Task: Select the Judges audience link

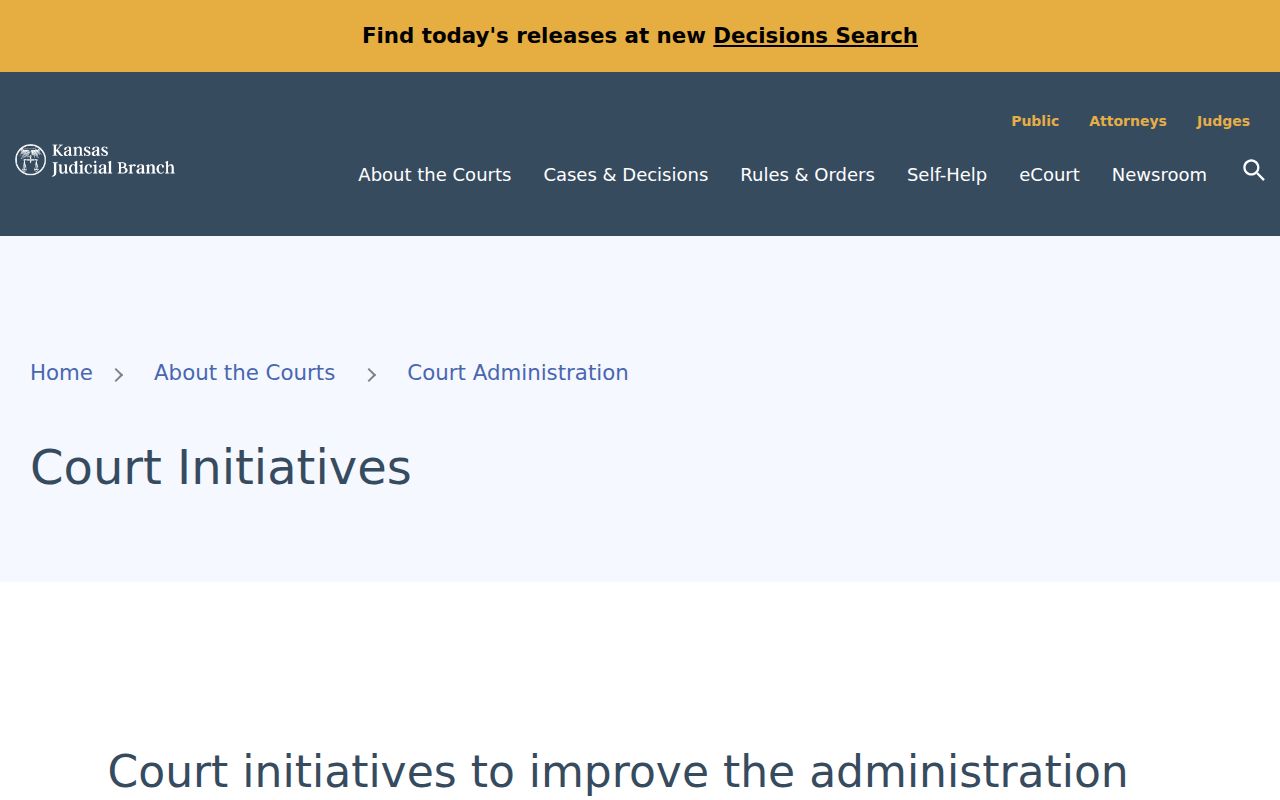Action: 1223,121
